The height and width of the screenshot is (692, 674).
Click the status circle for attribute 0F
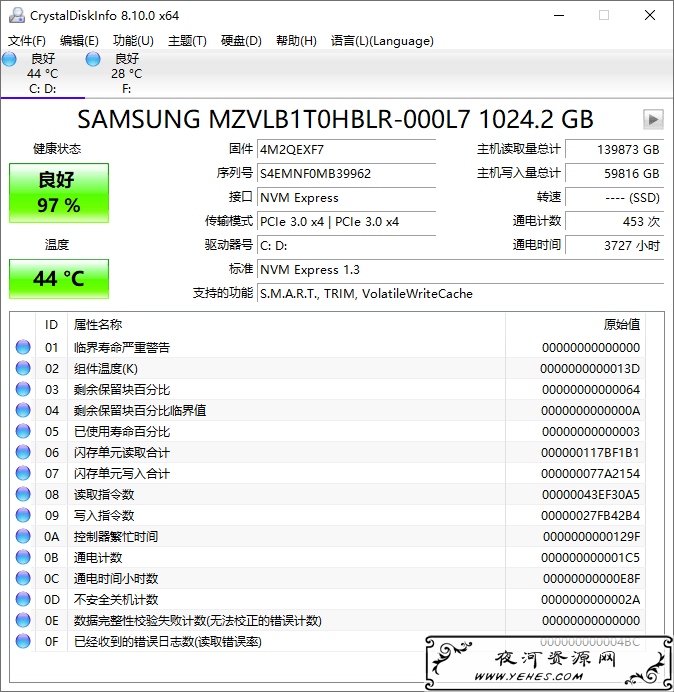pos(23,641)
